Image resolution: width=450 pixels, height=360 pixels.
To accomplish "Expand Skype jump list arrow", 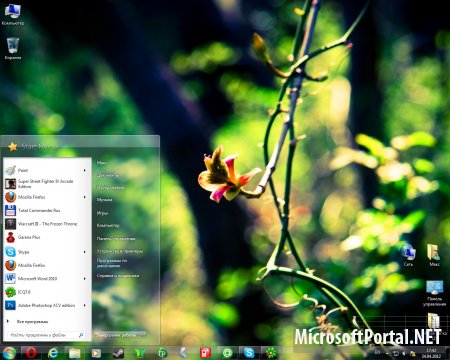I will coord(85,252).
